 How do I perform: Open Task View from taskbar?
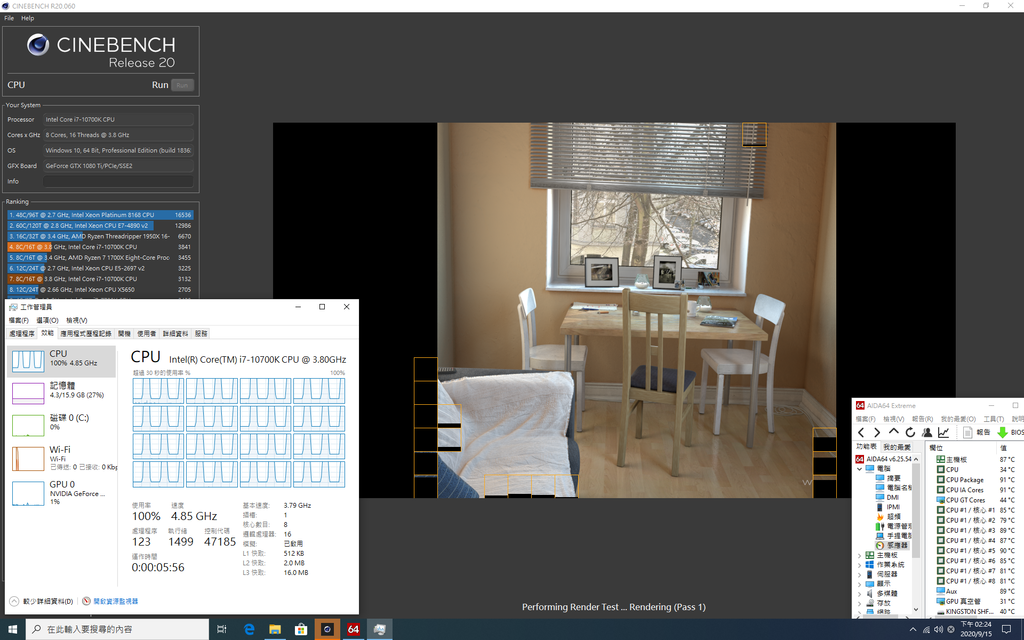[x=222, y=630]
